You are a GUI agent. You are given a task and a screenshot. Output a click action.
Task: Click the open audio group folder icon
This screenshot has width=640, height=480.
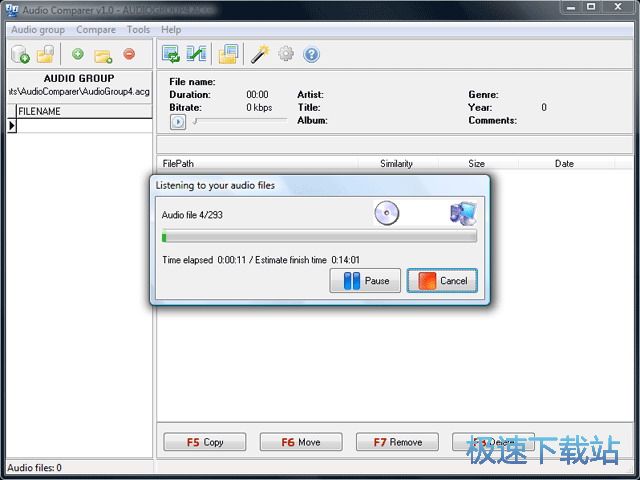tap(45, 54)
